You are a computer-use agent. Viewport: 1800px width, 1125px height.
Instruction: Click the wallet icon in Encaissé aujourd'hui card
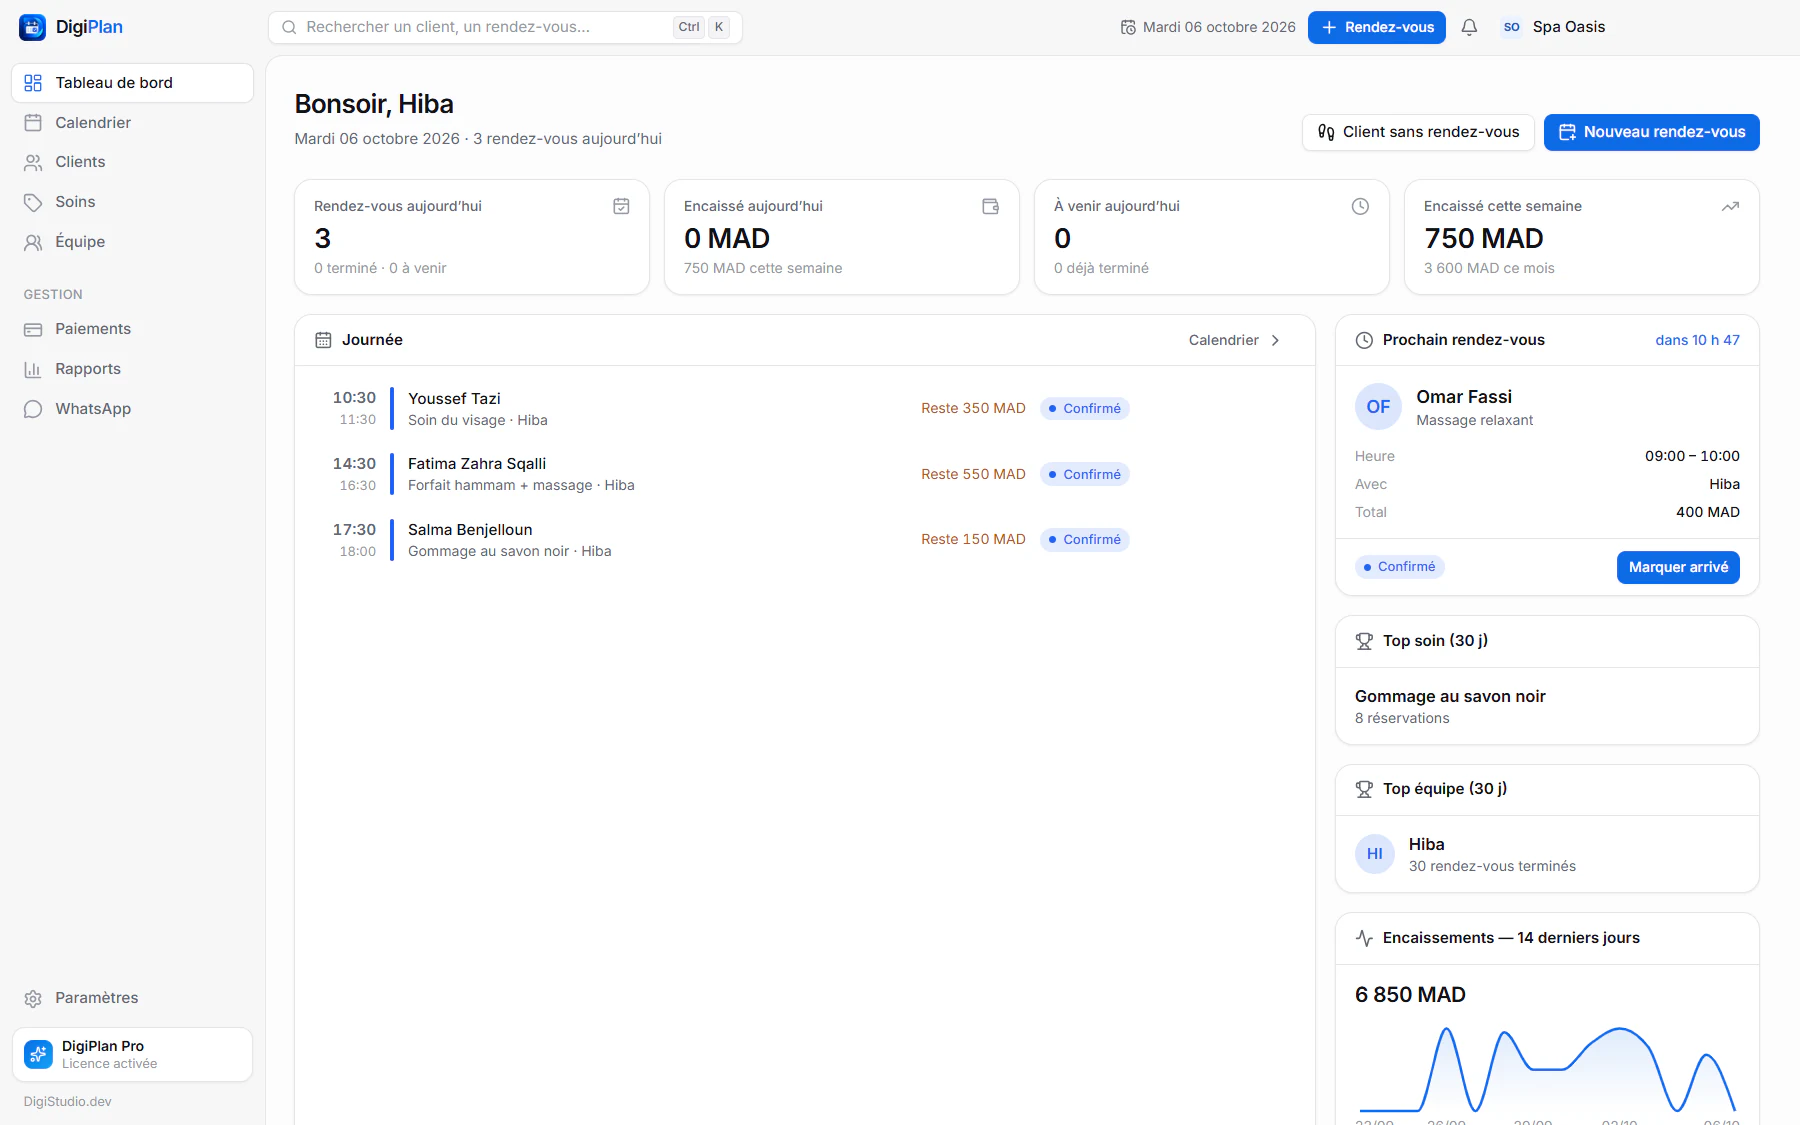(x=991, y=206)
